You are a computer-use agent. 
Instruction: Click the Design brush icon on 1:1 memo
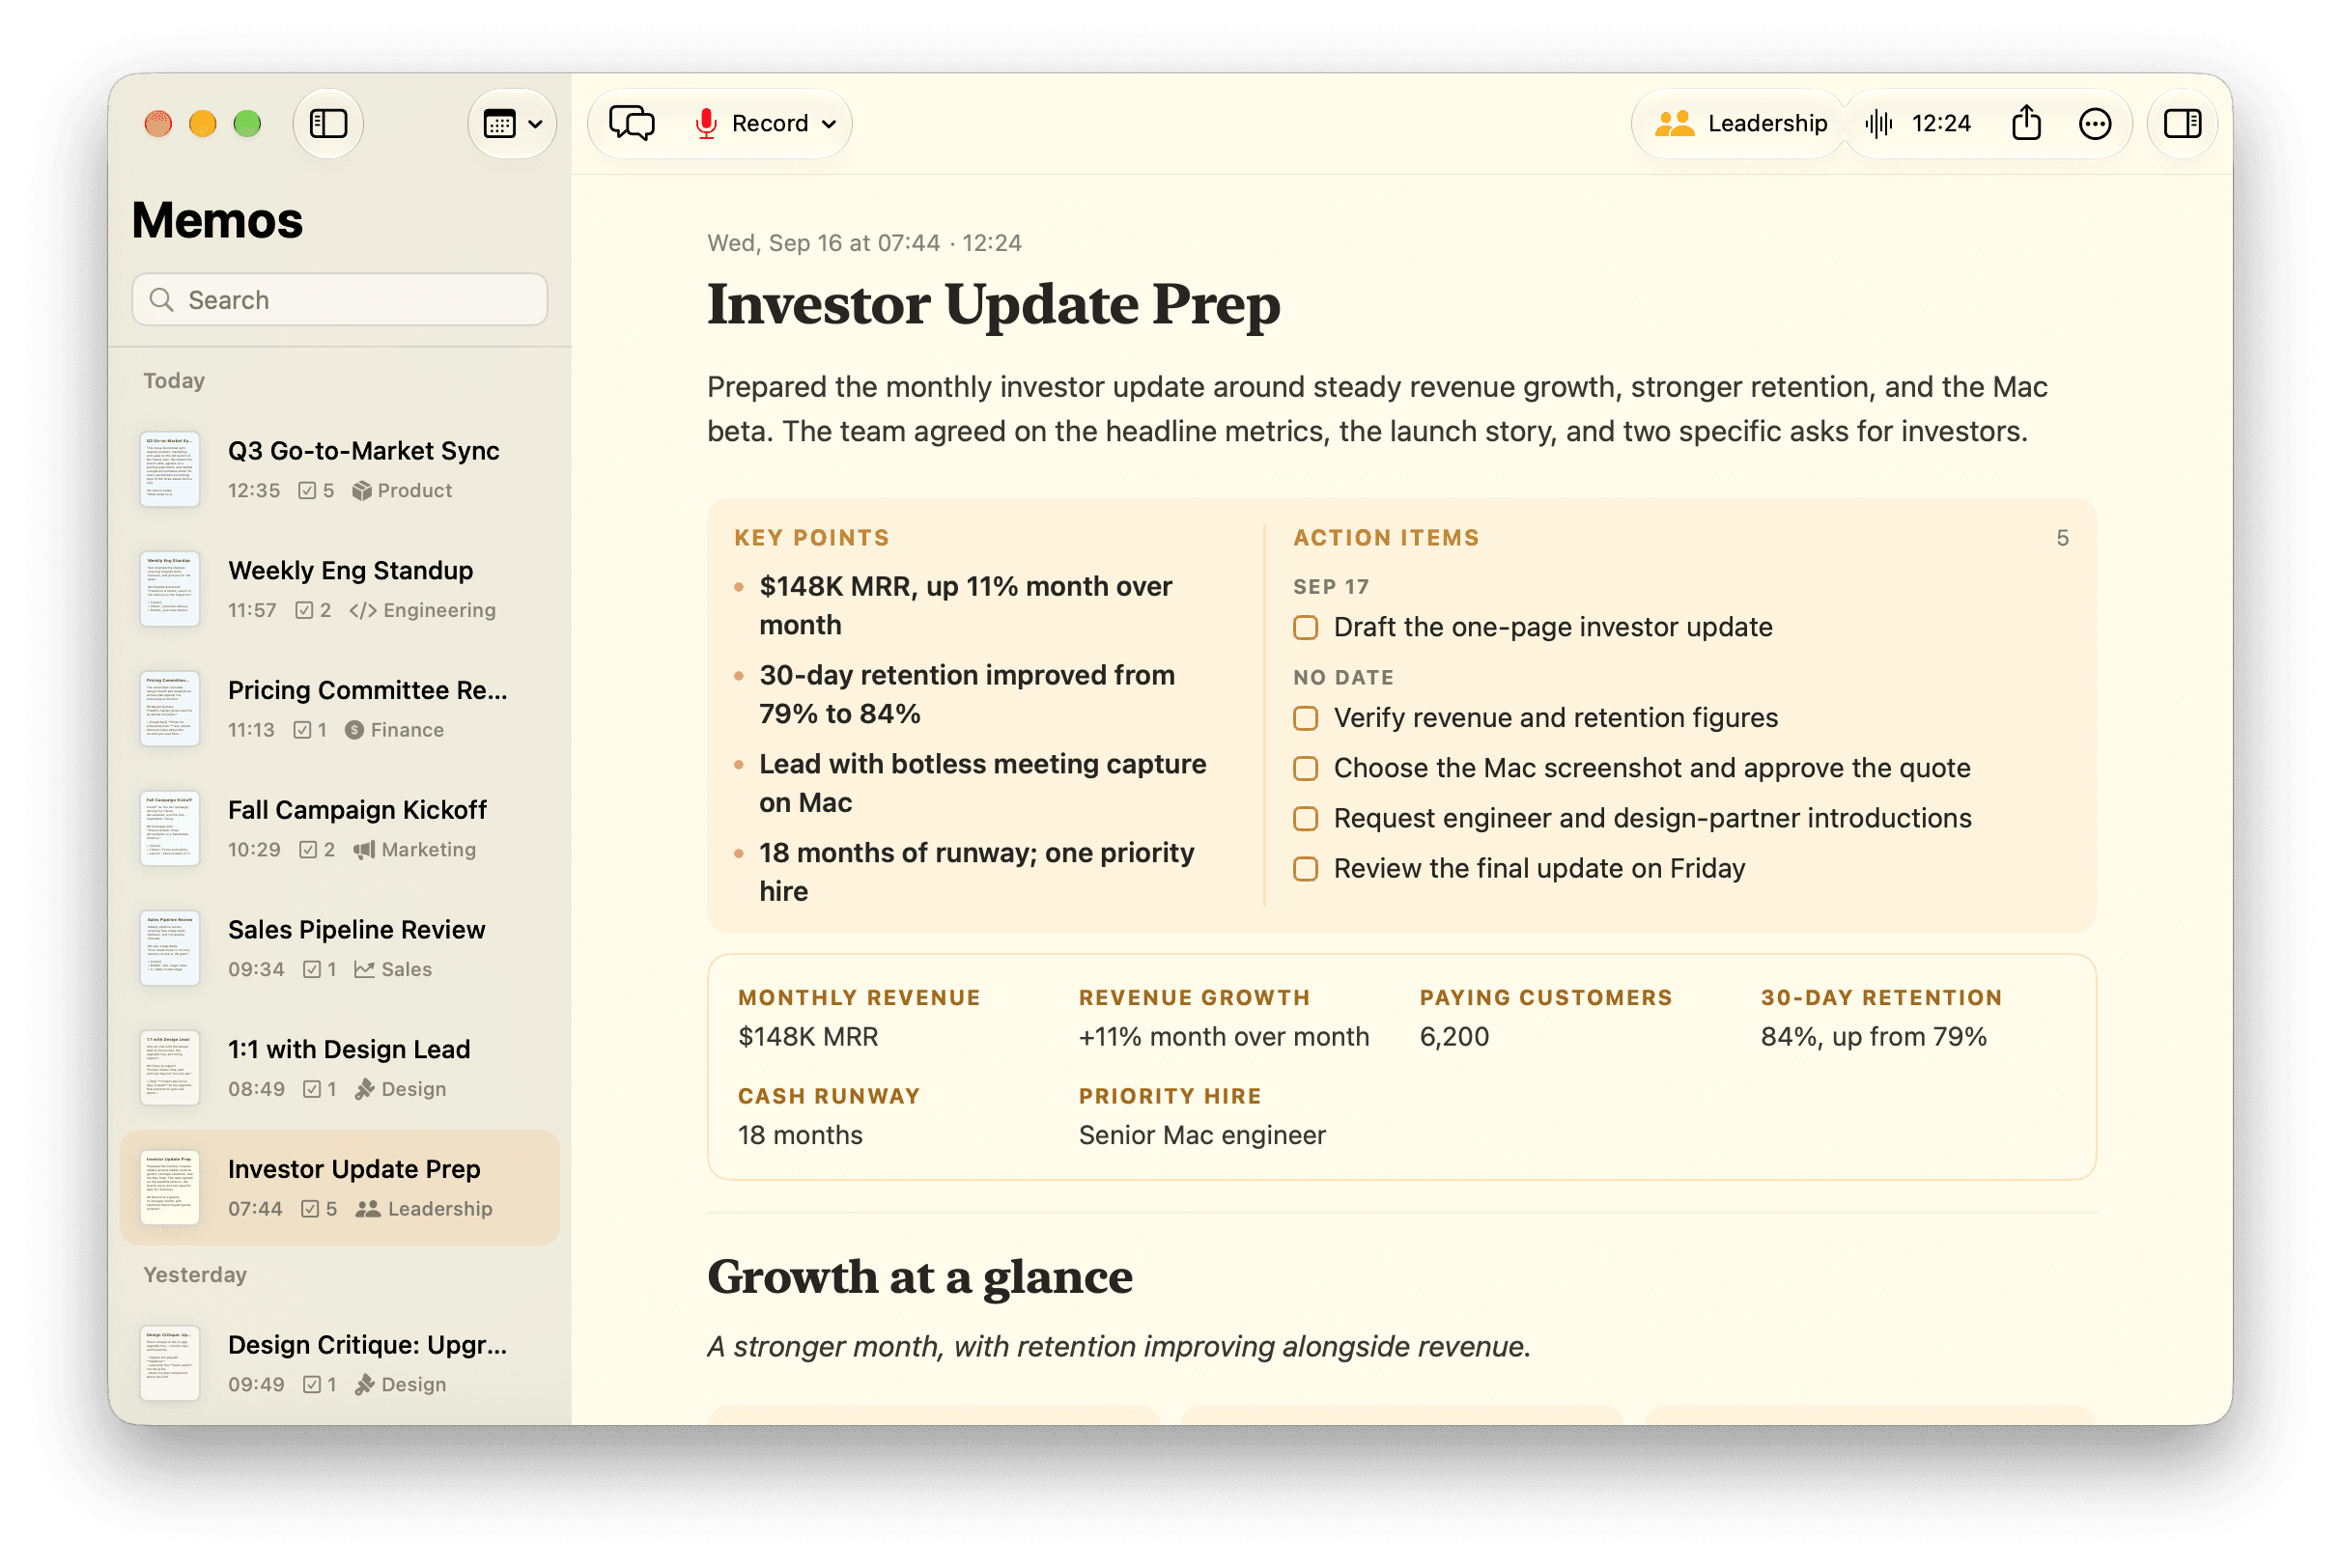click(x=365, y=1089)
